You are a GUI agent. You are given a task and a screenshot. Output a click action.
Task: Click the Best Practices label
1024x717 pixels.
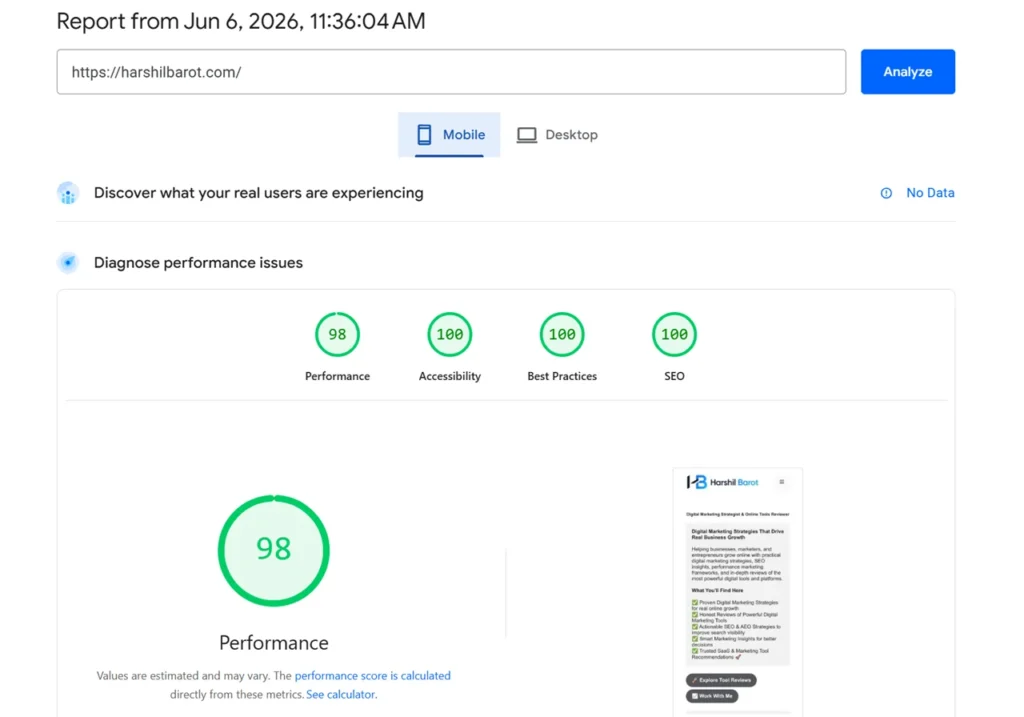(x=562, y=376)
